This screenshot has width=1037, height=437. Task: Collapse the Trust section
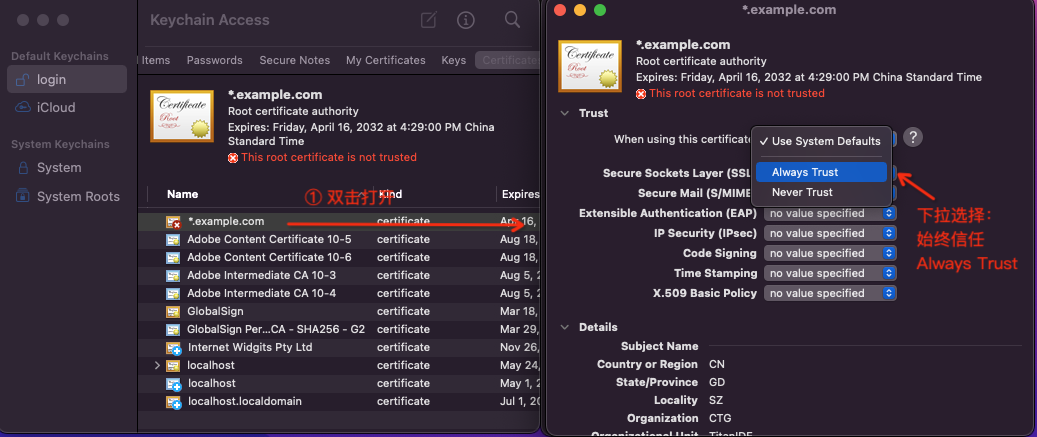click(x=565, y=113)
